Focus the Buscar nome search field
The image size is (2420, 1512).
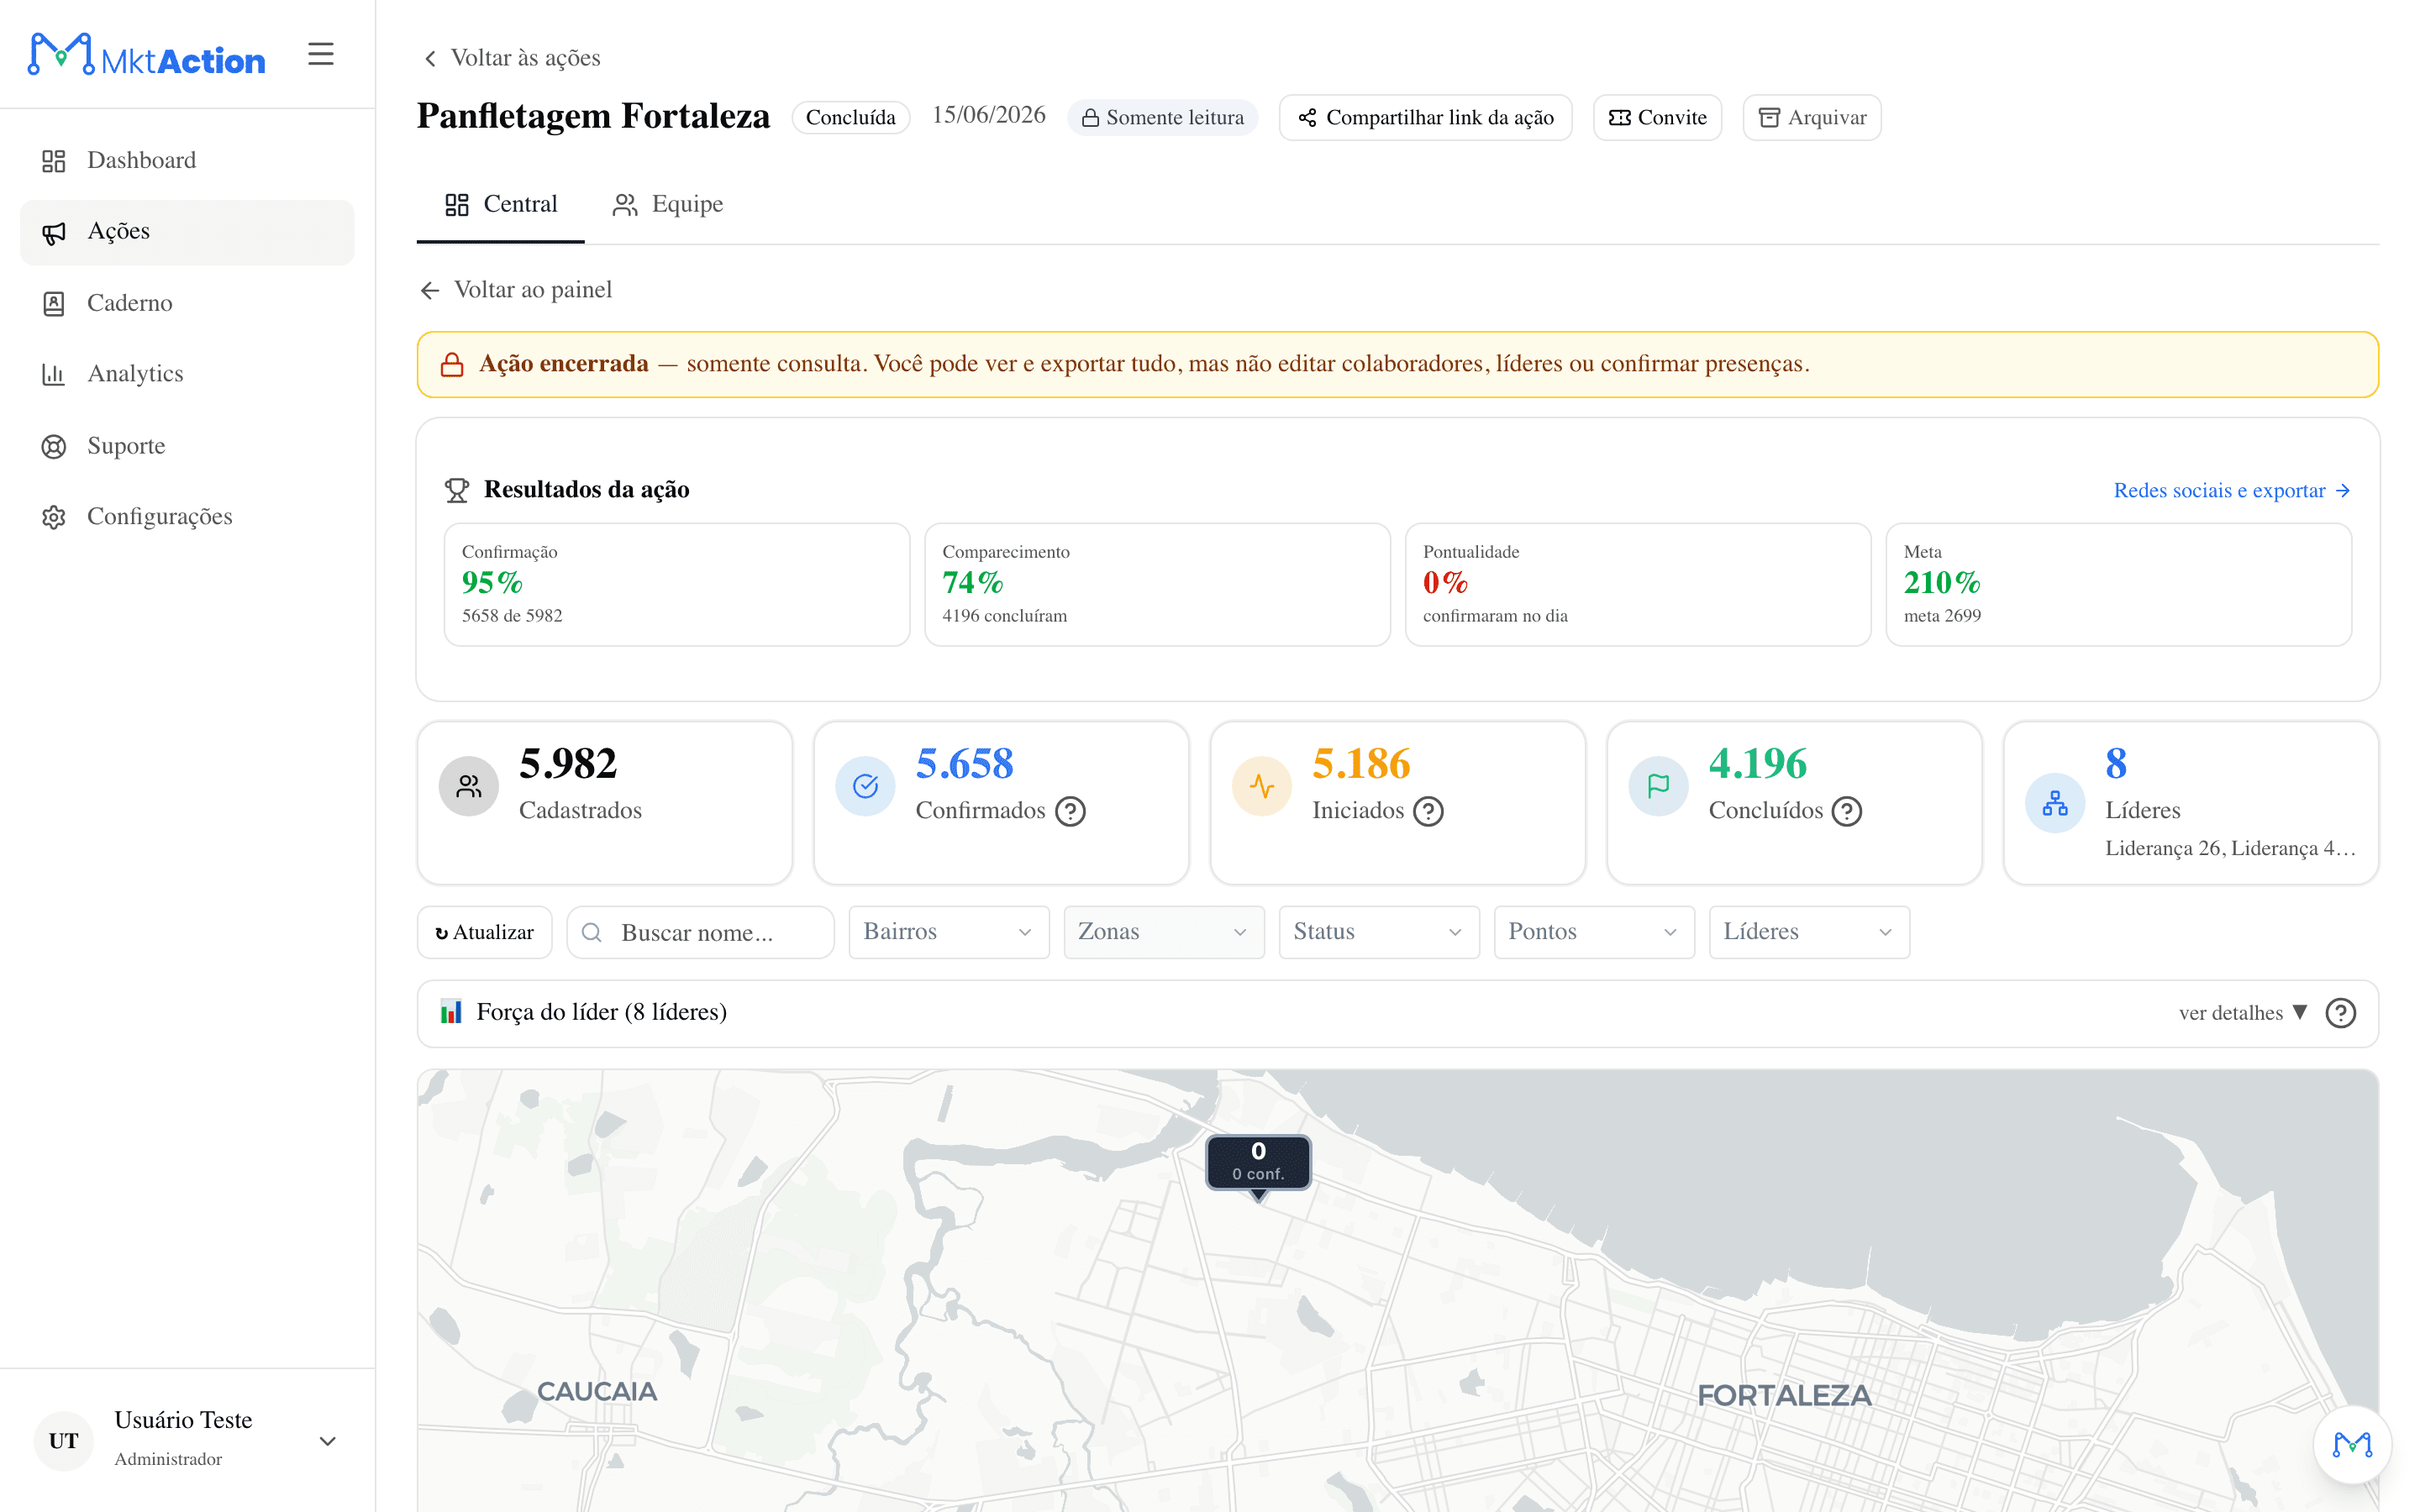coord(700,932)
